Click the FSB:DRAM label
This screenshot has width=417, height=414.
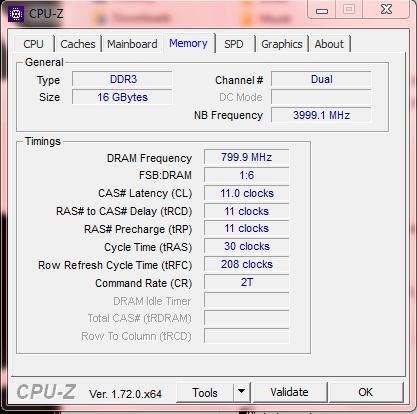pyautogui.click(x=165, y=175)
